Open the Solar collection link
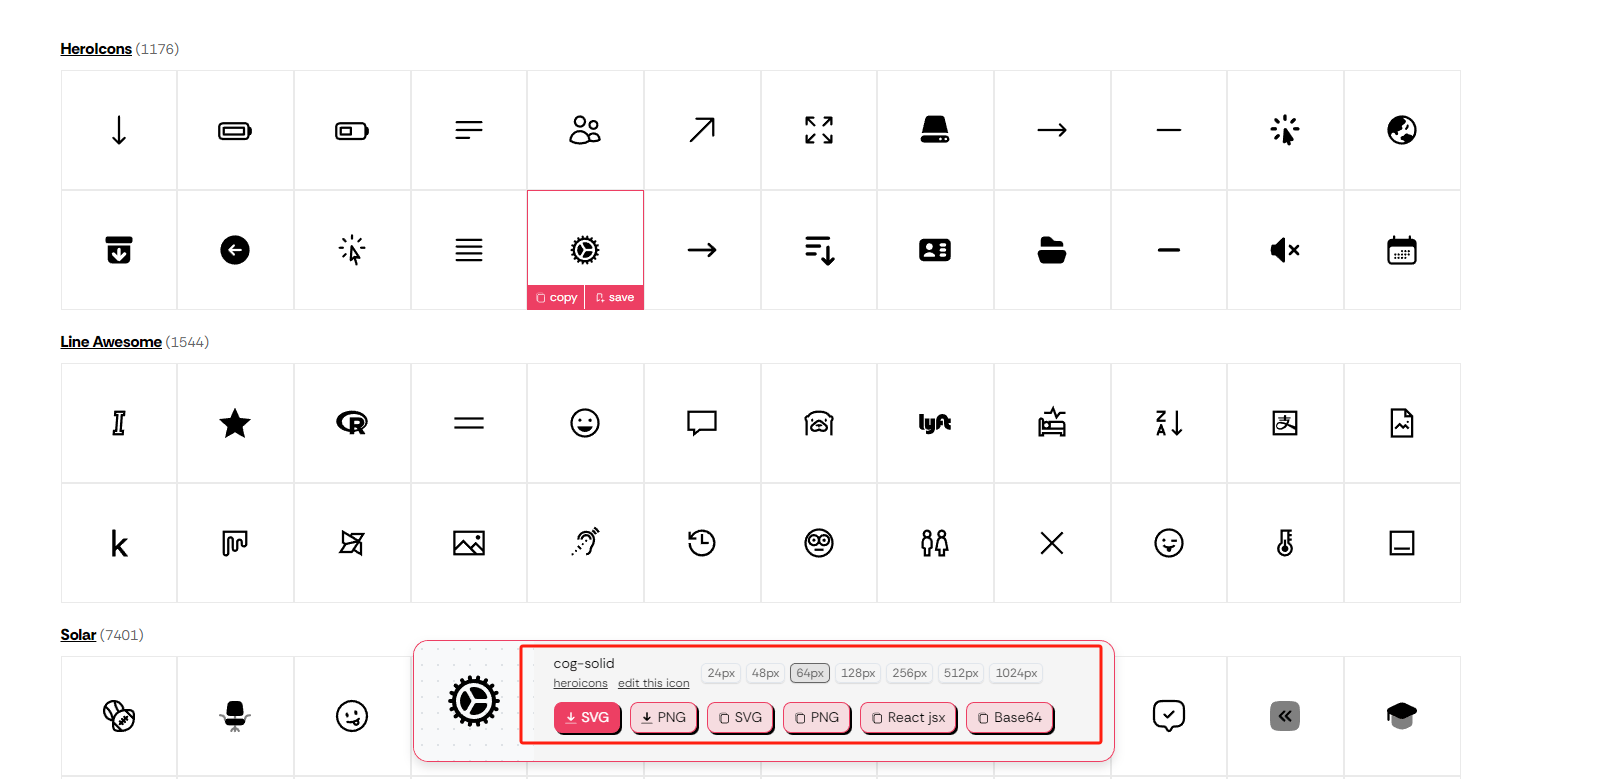The width and height of the screenshot is (1603, 779). pos(78,635)
